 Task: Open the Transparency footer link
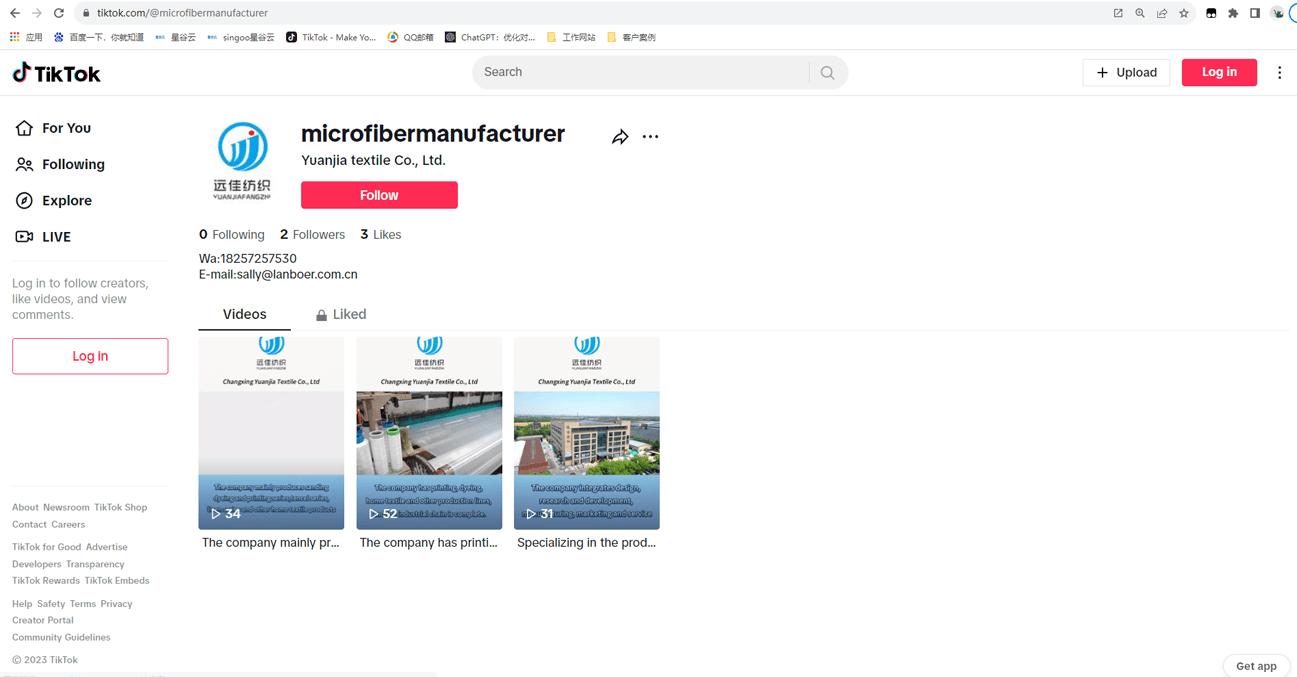(x=95, y=565)
